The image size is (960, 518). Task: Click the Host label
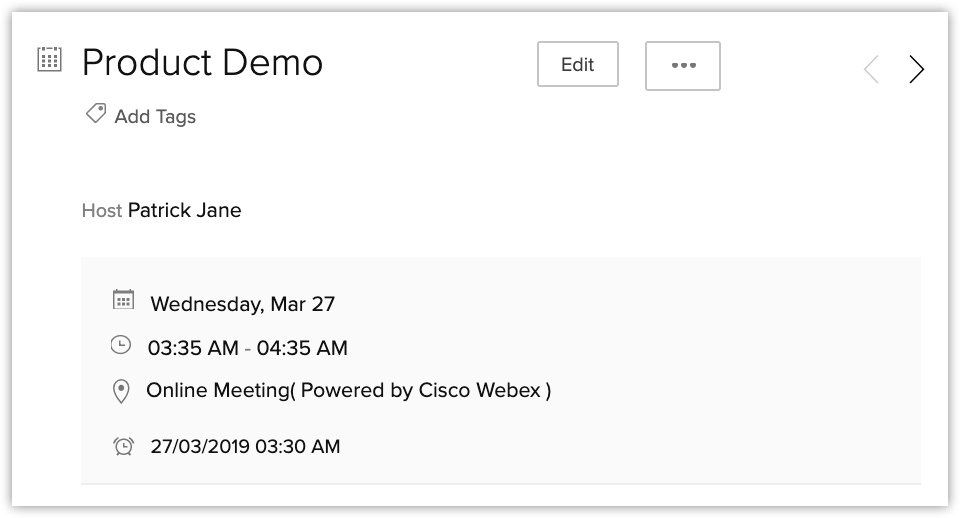pyautogui.click(x=102, y=211)
